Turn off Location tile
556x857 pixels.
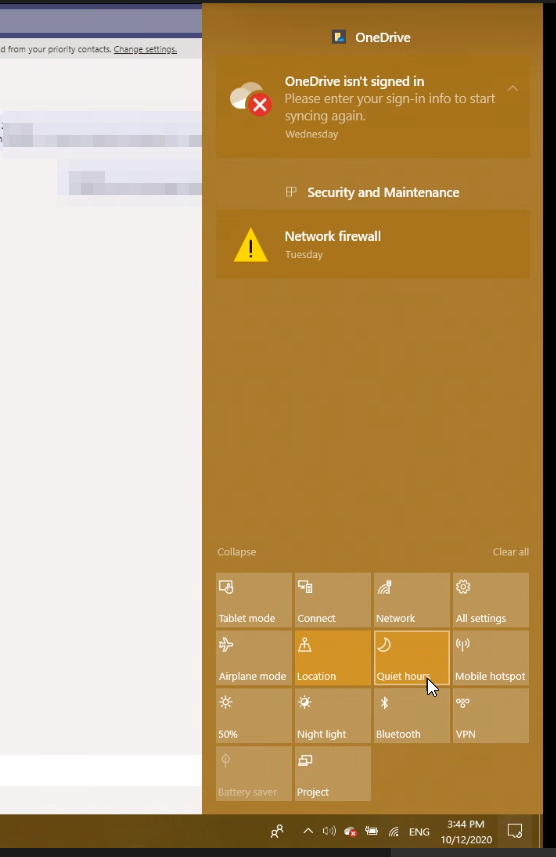pos(332,658)
